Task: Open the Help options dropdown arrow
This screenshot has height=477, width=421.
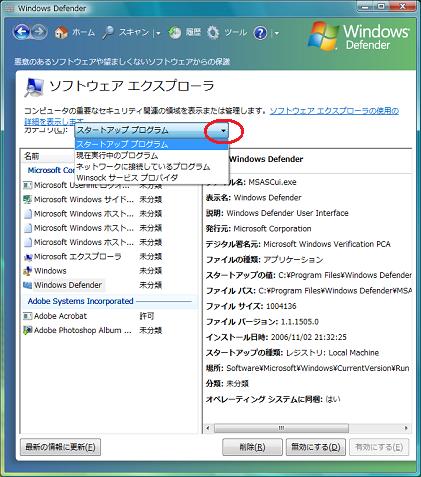Action: pyautogui.click(x=276, y=33)
